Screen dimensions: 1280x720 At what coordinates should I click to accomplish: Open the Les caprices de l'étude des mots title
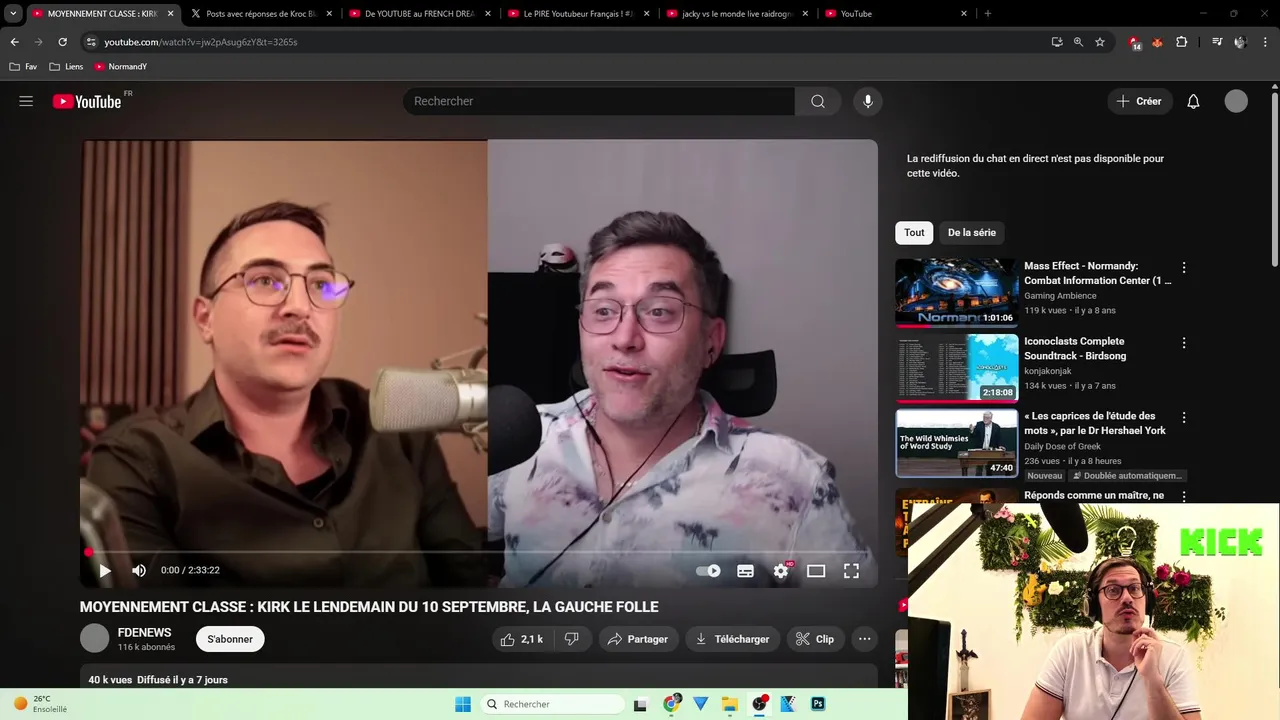[x=1095, y=423]
